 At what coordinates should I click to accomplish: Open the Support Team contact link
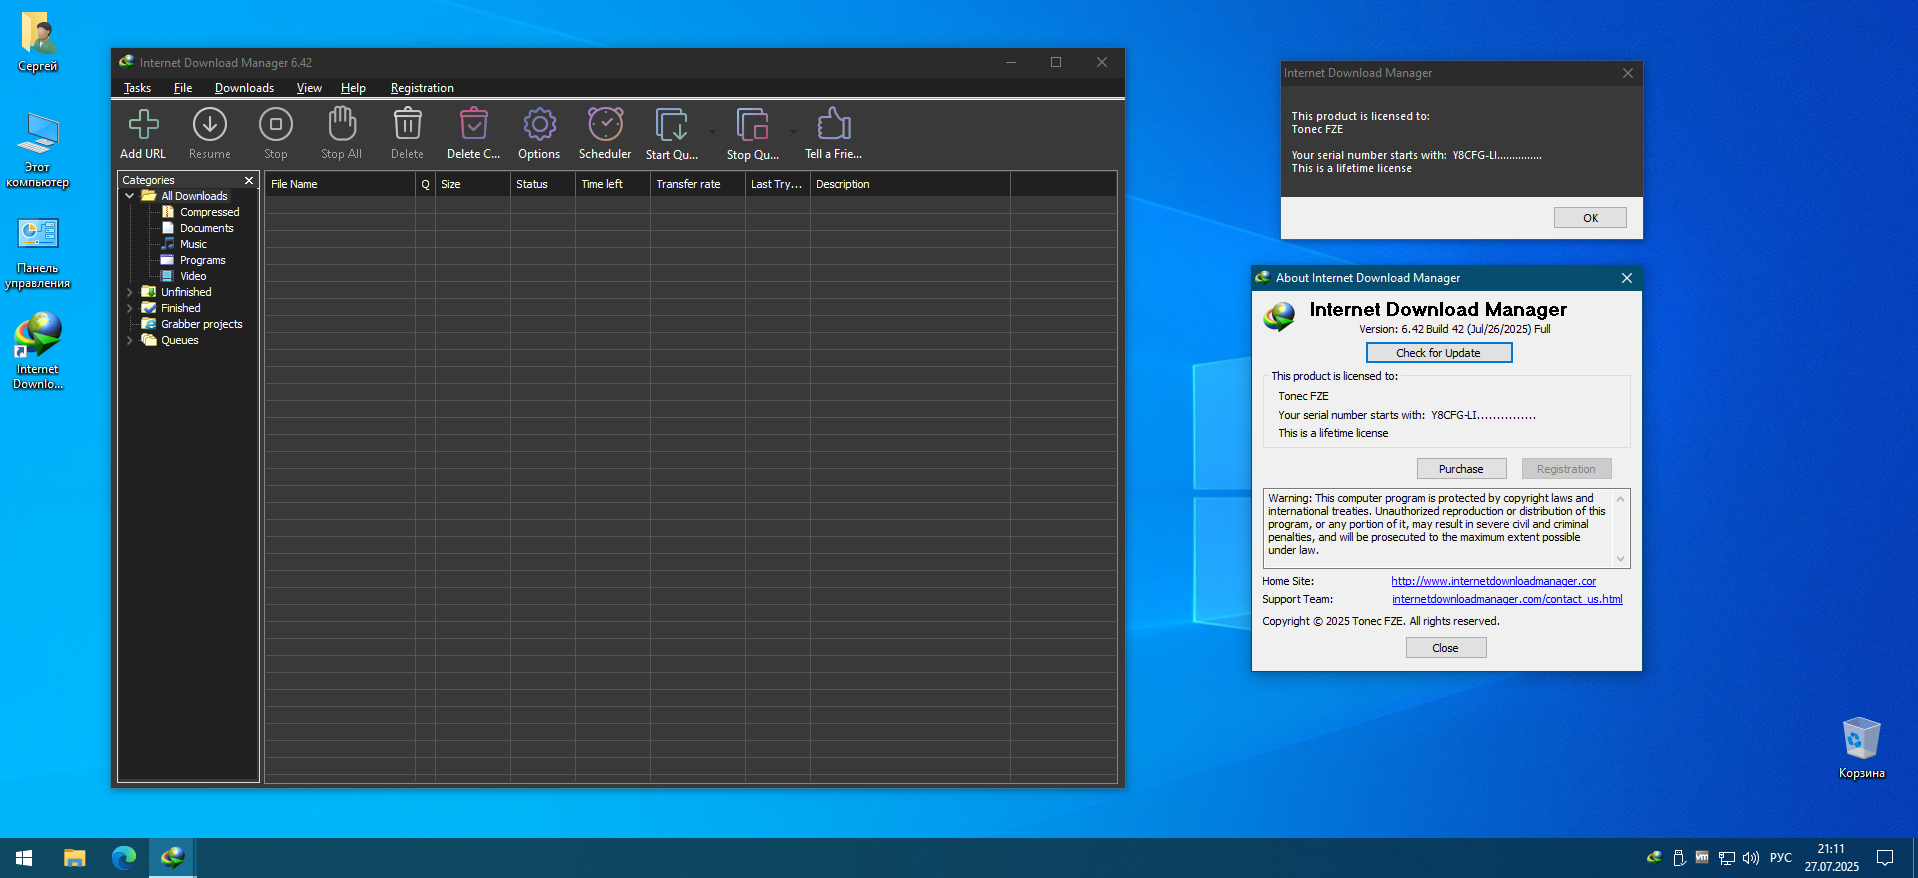tap(1507, 599)
